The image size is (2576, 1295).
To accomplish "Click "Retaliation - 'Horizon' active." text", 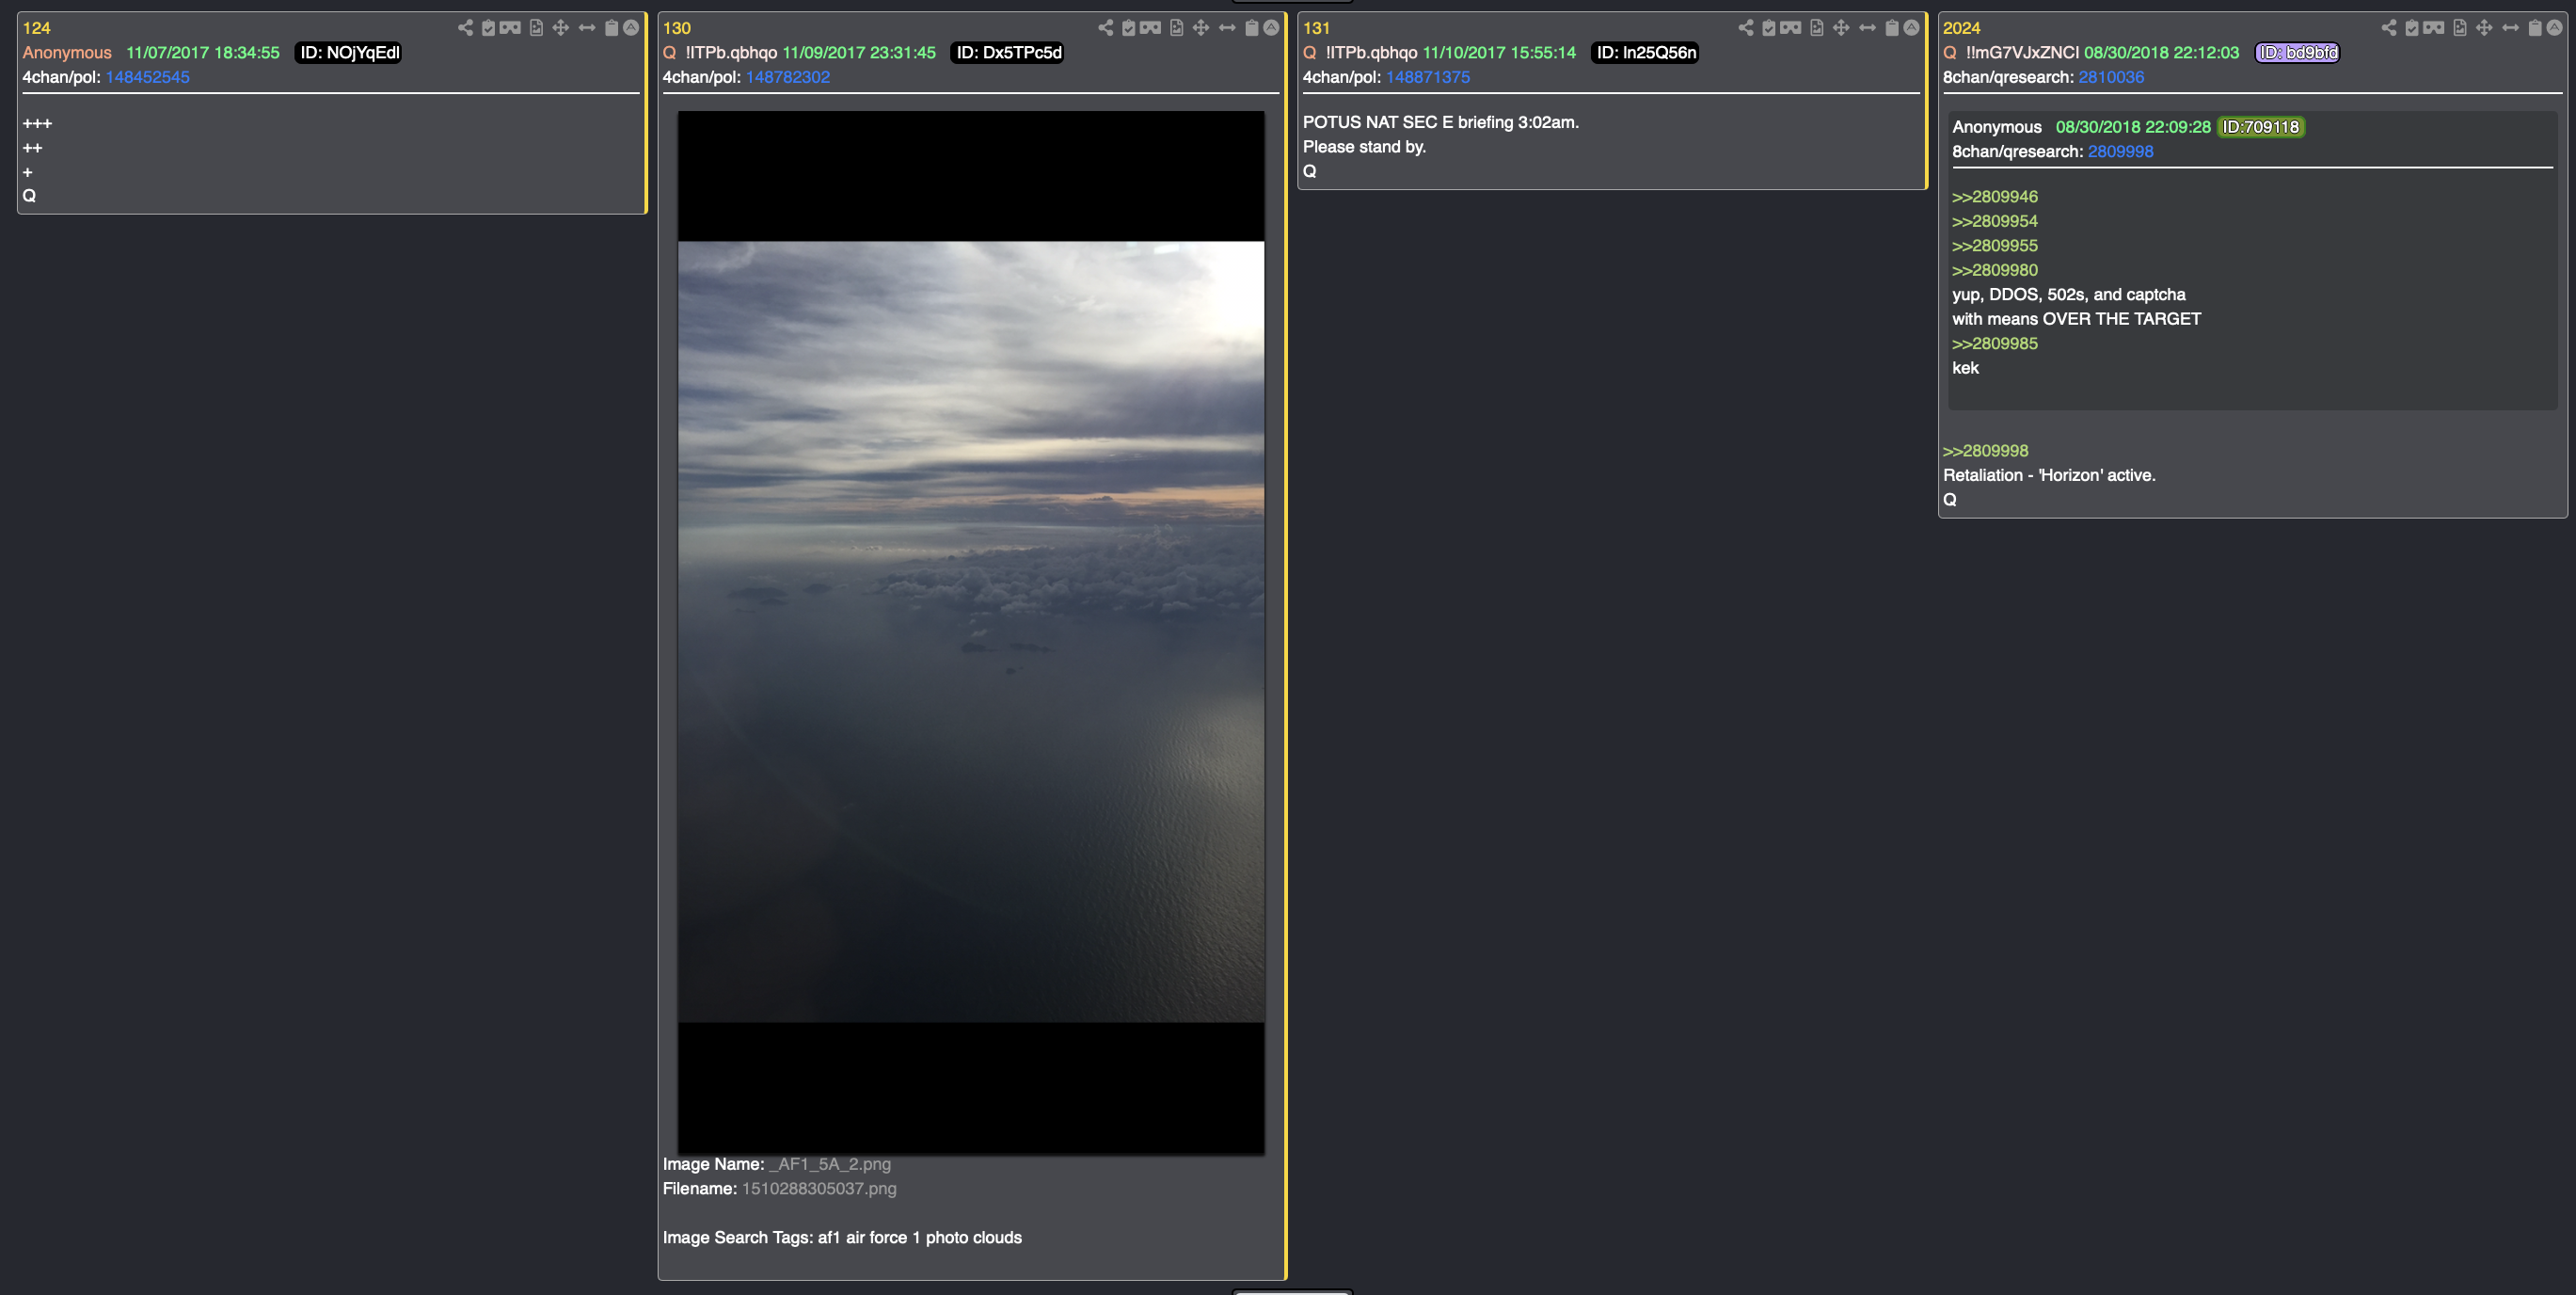I will pos(2049,476).
